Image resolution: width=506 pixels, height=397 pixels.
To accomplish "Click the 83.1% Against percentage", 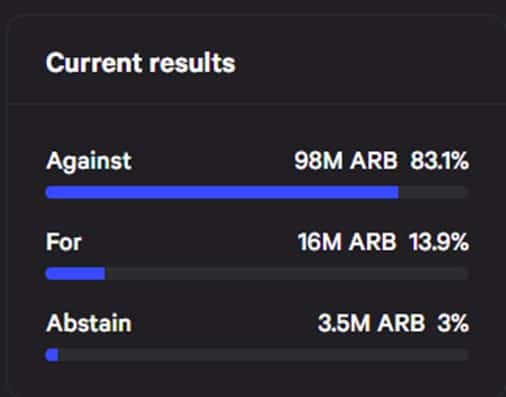I will 439,161.
